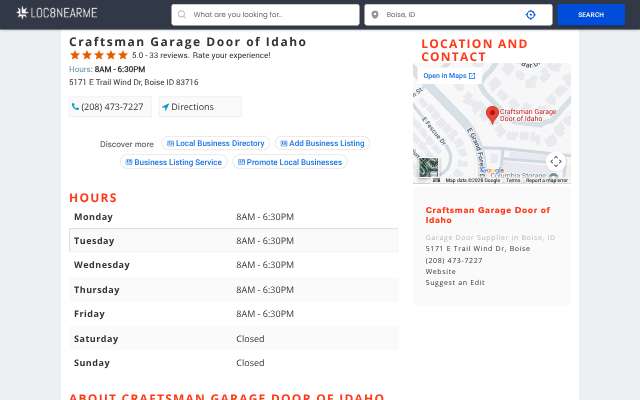Click the red map marker pin
The height and width of the screenshot is (400, 640).
click(492, 115)
